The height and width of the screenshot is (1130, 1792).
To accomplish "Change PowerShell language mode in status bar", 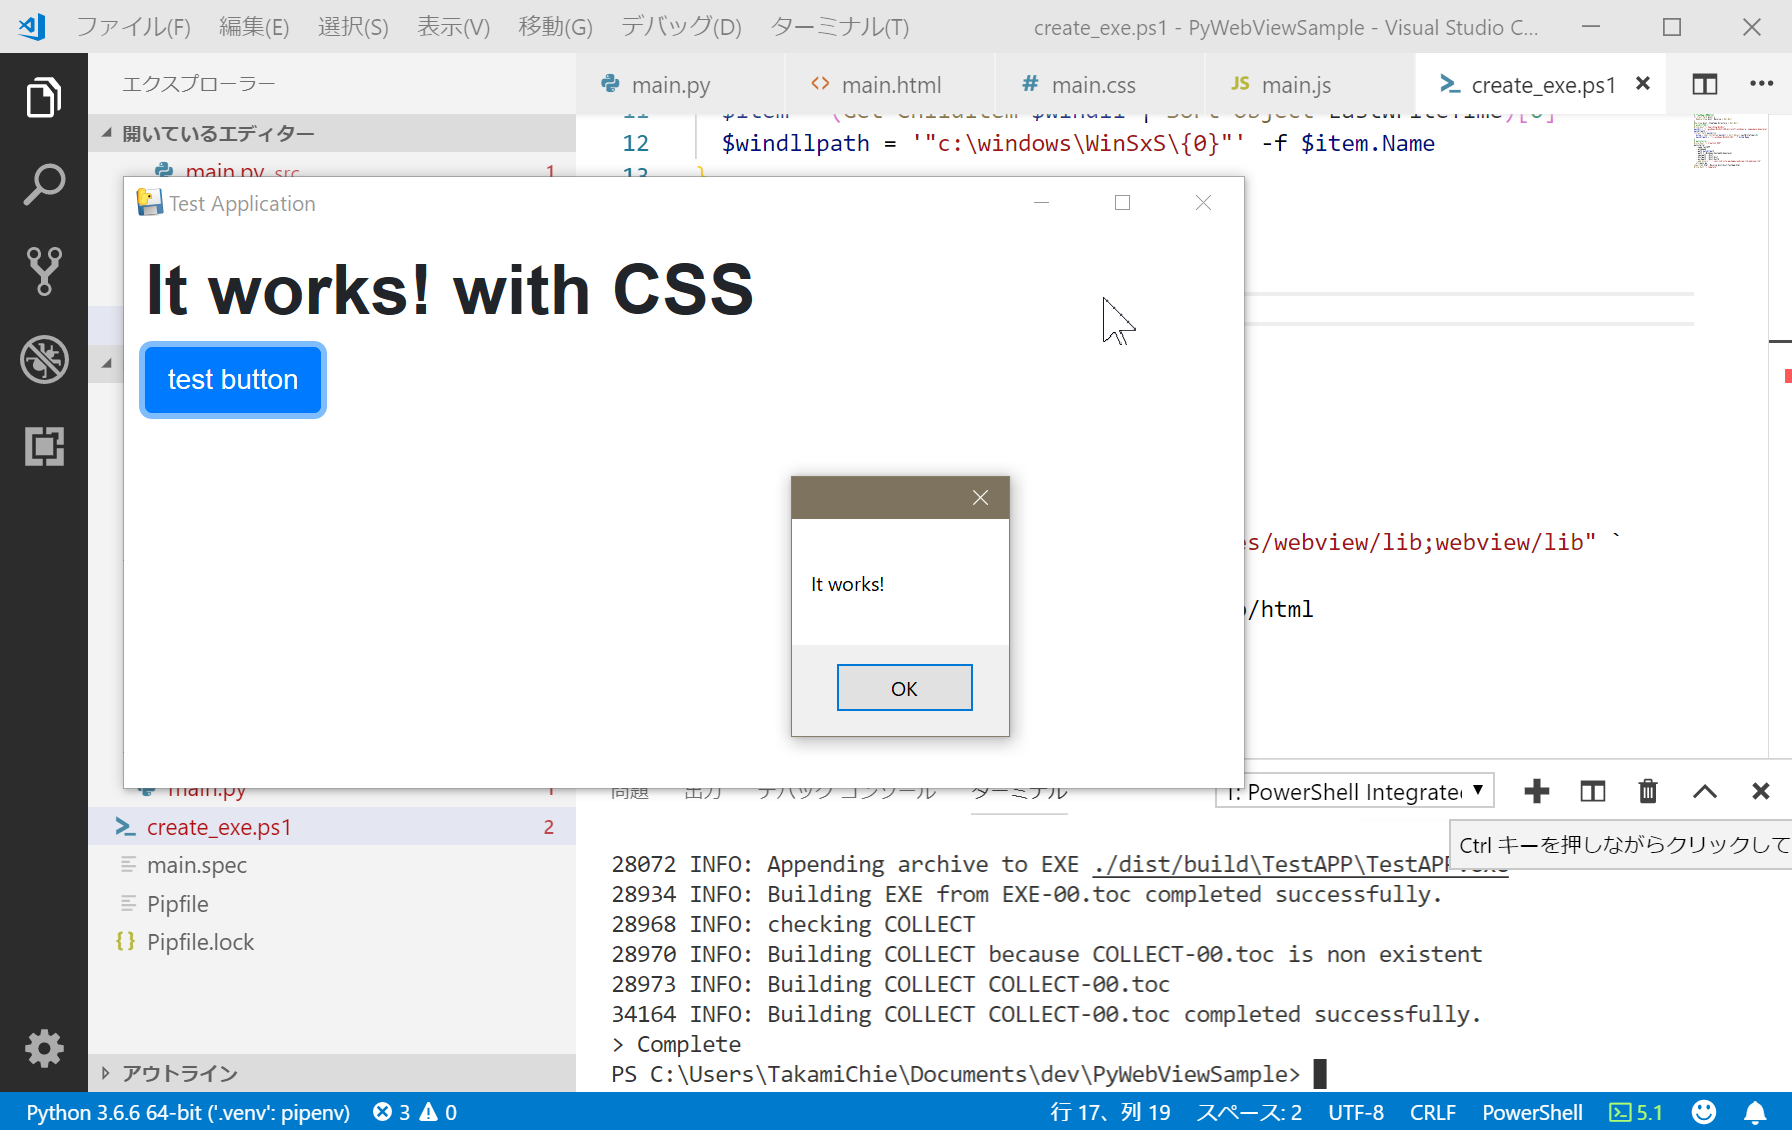I will tap(1532, 1112).
